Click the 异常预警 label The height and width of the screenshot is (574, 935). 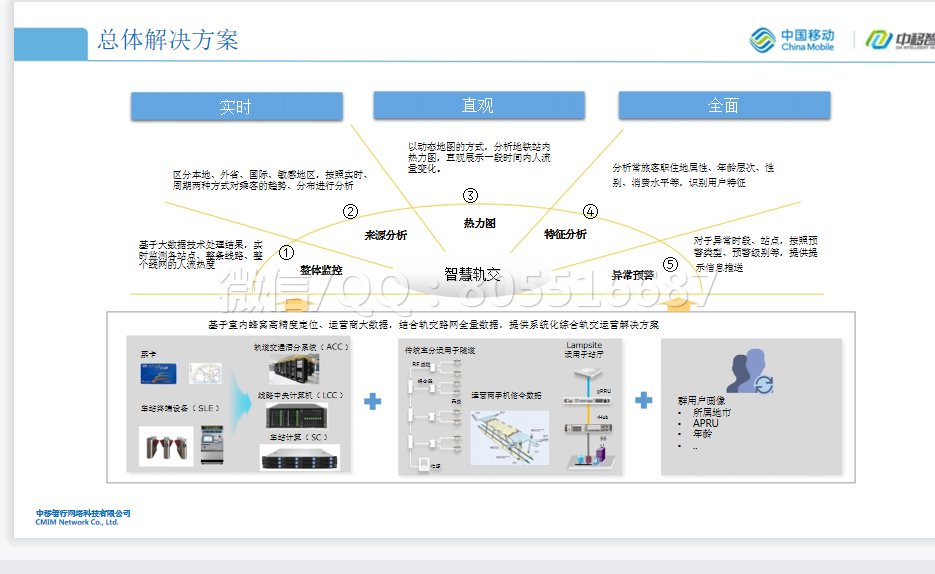click(x=633, y=275)
